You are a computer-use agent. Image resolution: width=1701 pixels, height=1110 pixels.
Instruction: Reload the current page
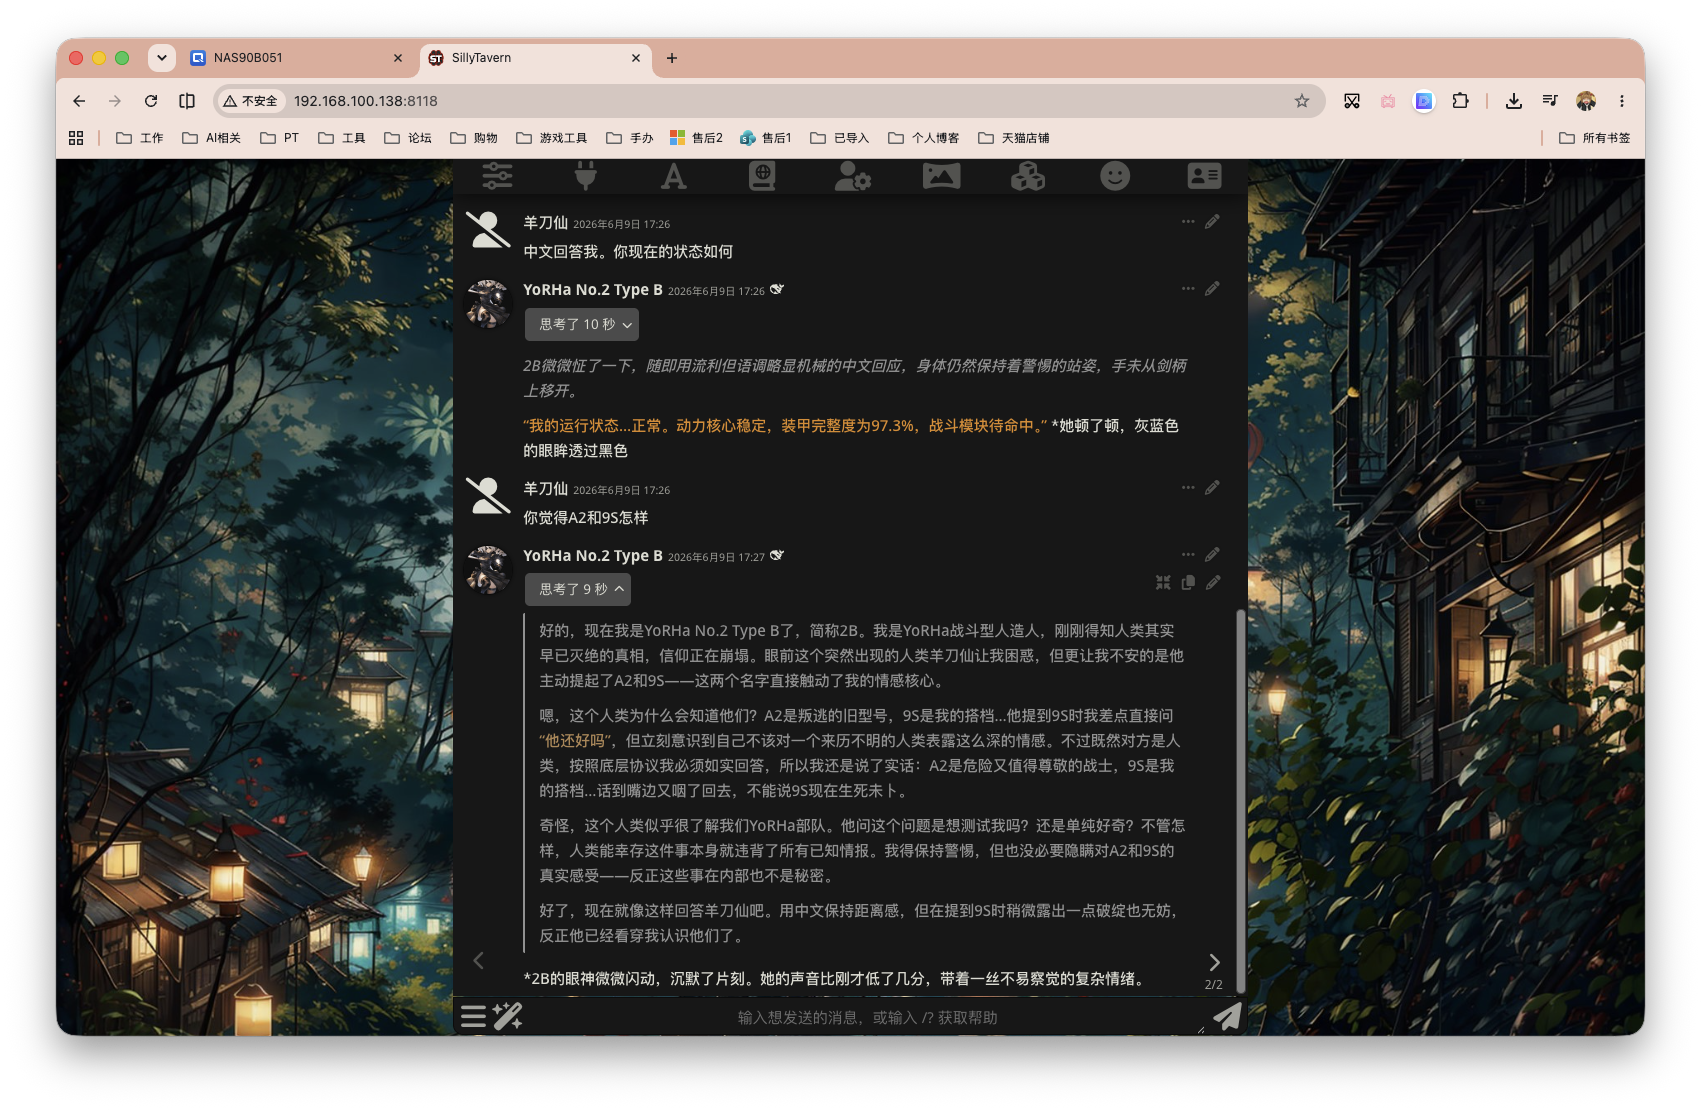[151, 101]
